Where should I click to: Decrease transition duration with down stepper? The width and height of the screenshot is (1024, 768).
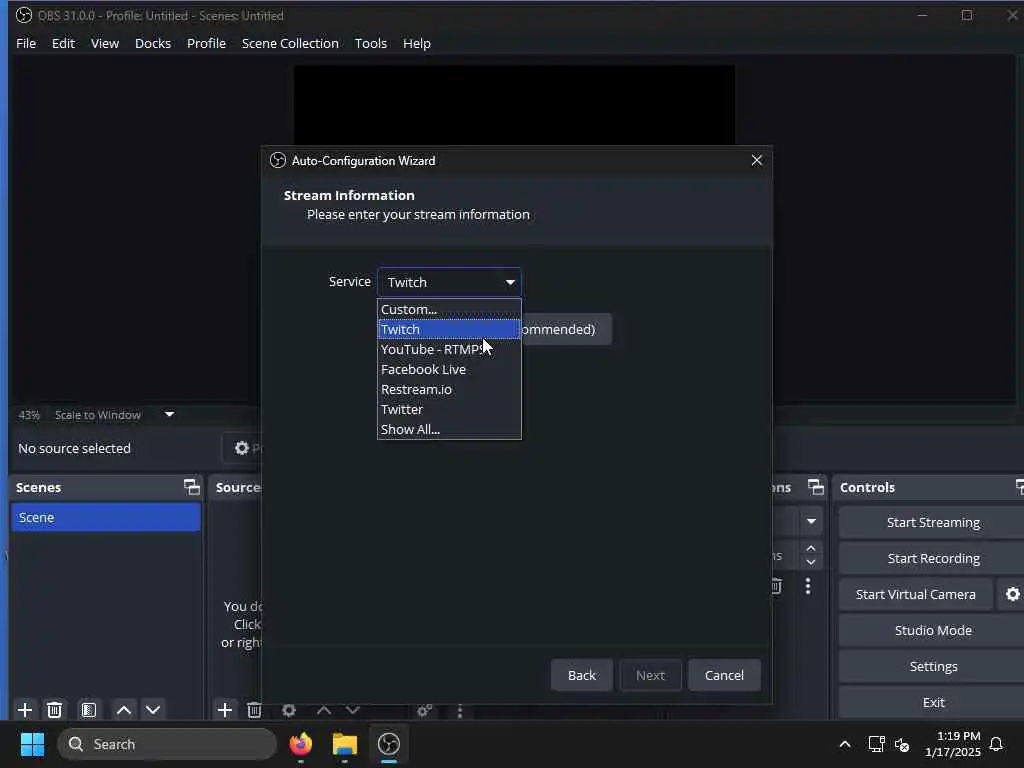click(811, 562)
